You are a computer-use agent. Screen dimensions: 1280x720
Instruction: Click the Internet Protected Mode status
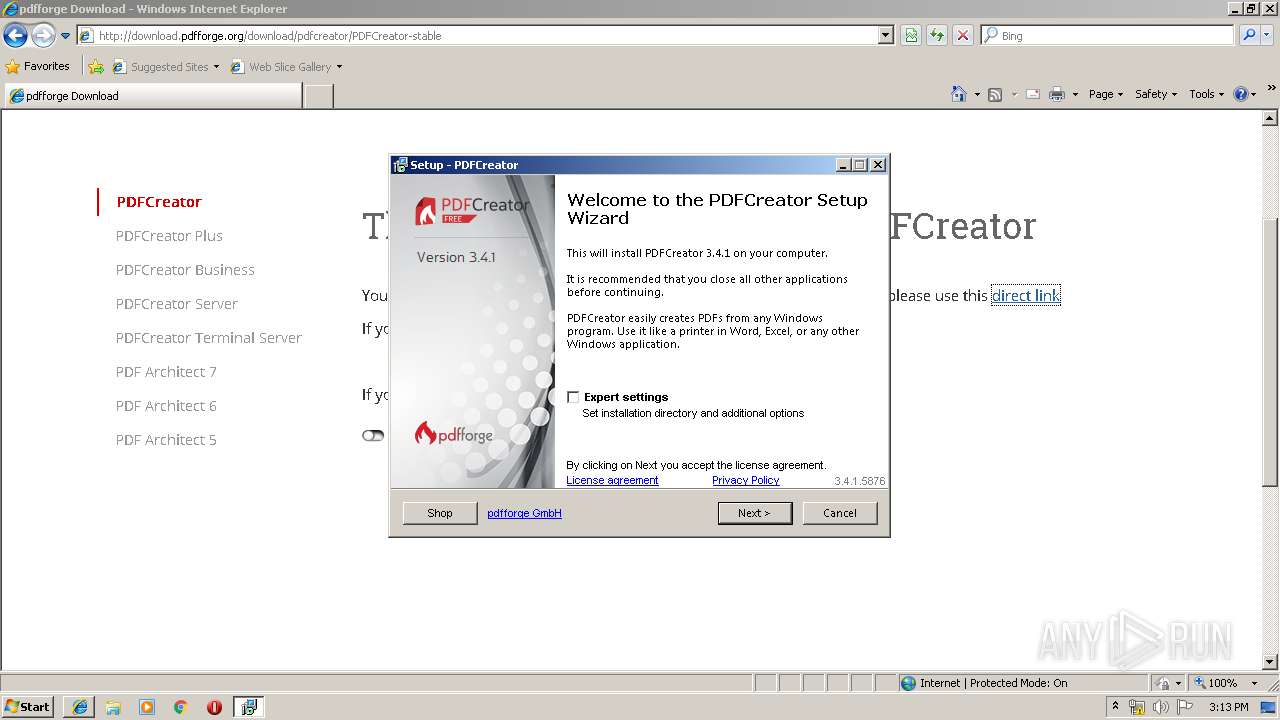click(x=984, y=683)
